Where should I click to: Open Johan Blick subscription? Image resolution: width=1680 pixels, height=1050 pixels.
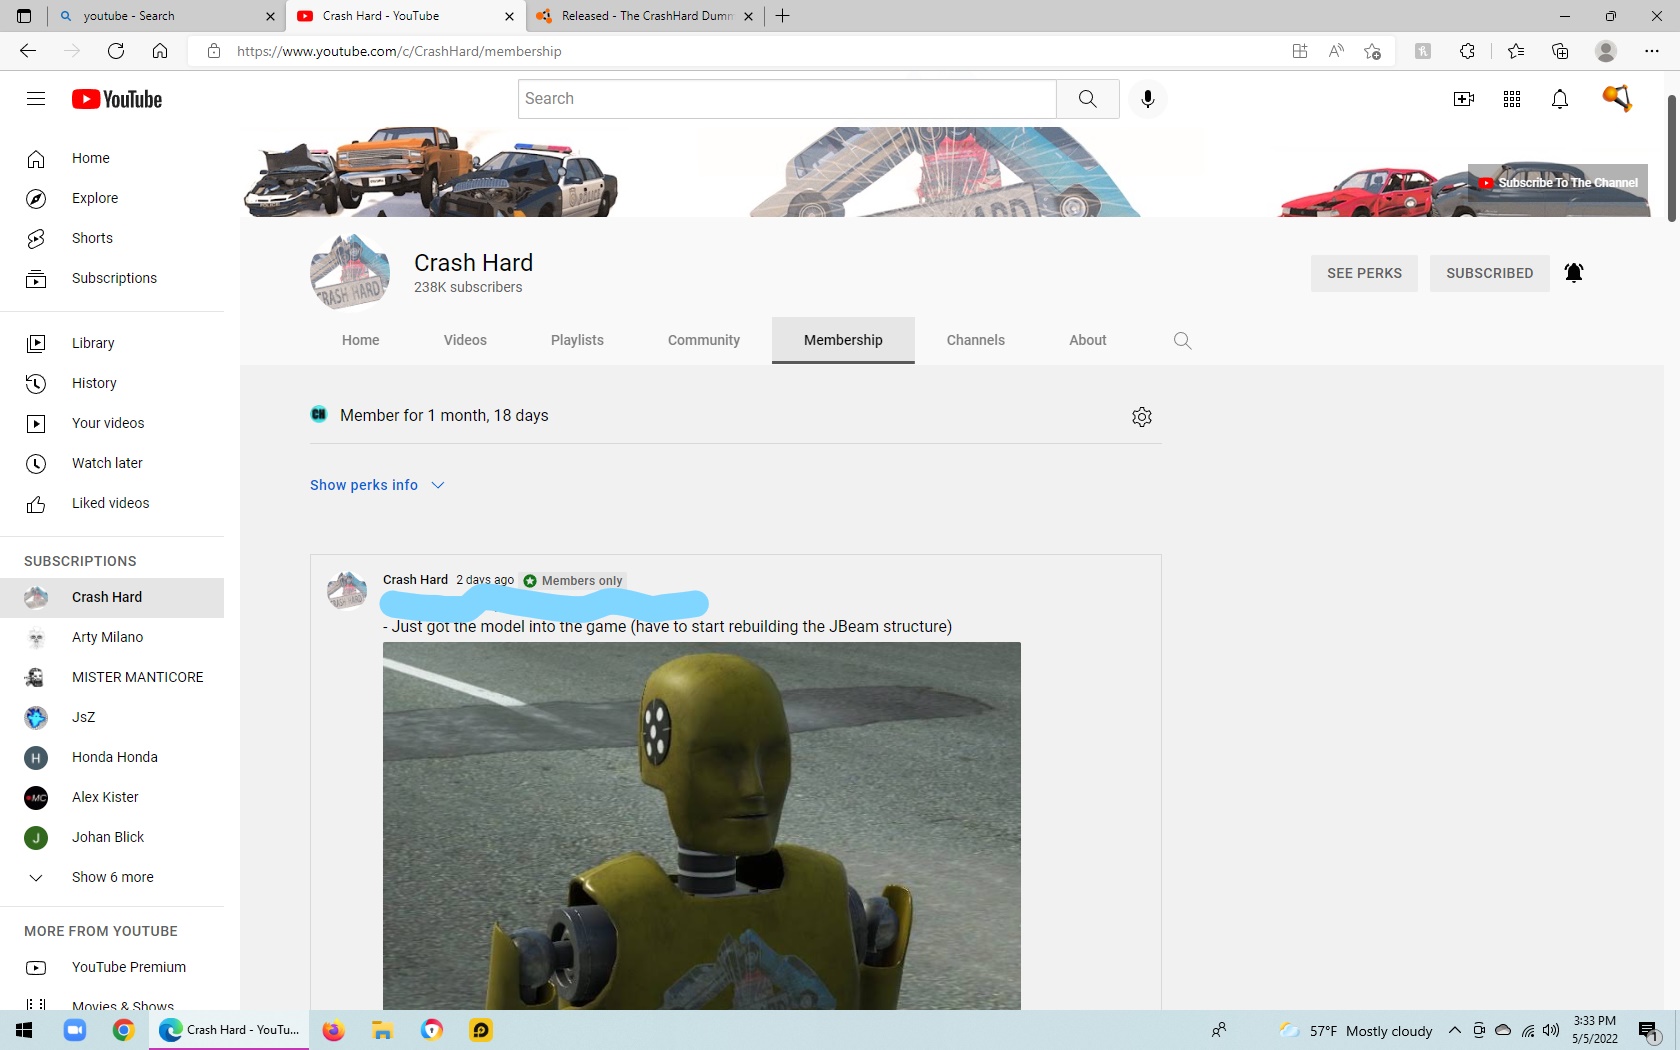[112, 837]
